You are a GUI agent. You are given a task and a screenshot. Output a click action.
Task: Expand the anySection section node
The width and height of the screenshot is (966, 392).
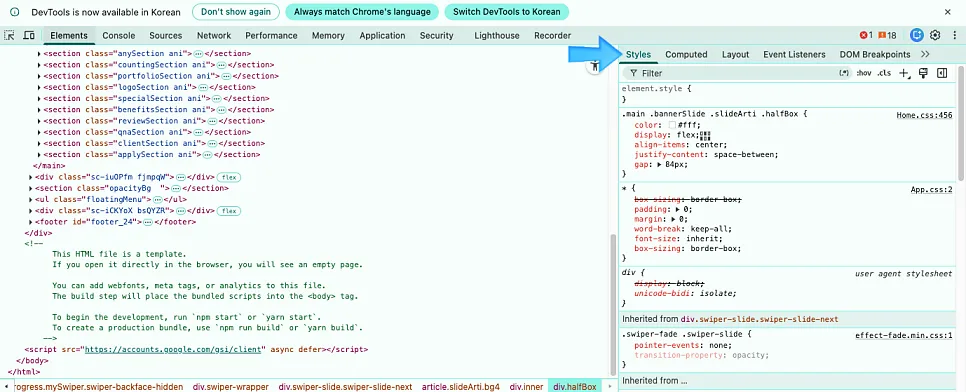click(x=39, y=54)
